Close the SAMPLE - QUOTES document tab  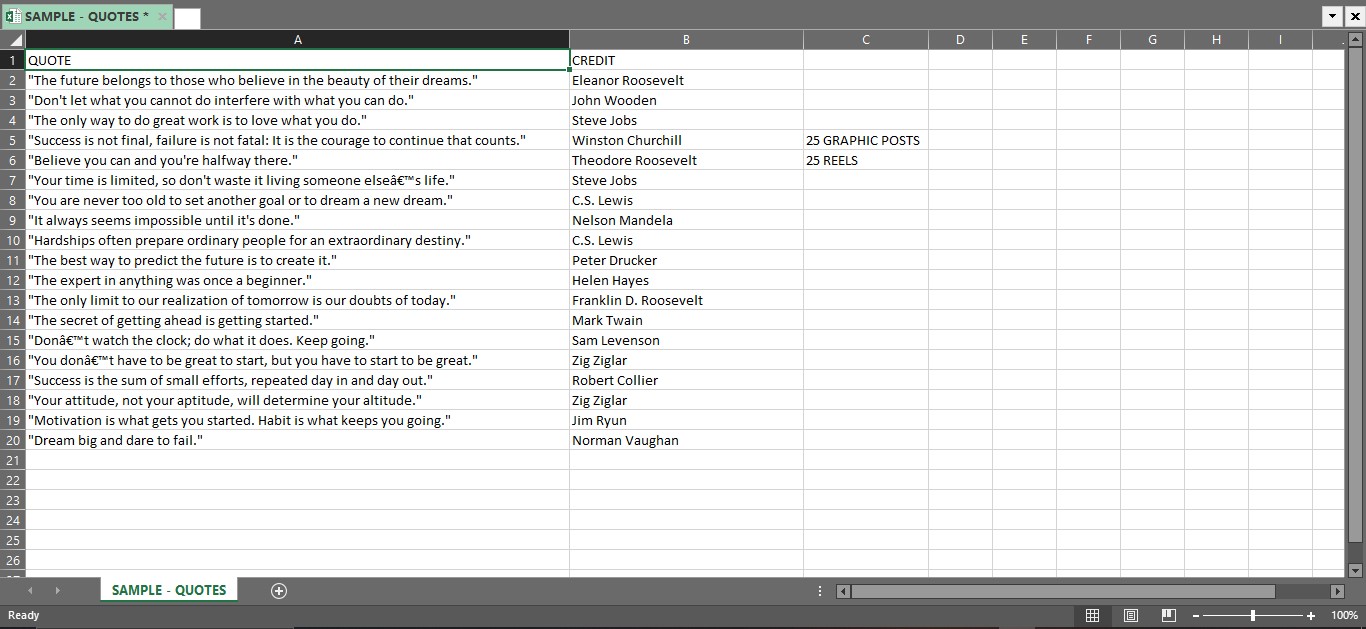[162, 17]
